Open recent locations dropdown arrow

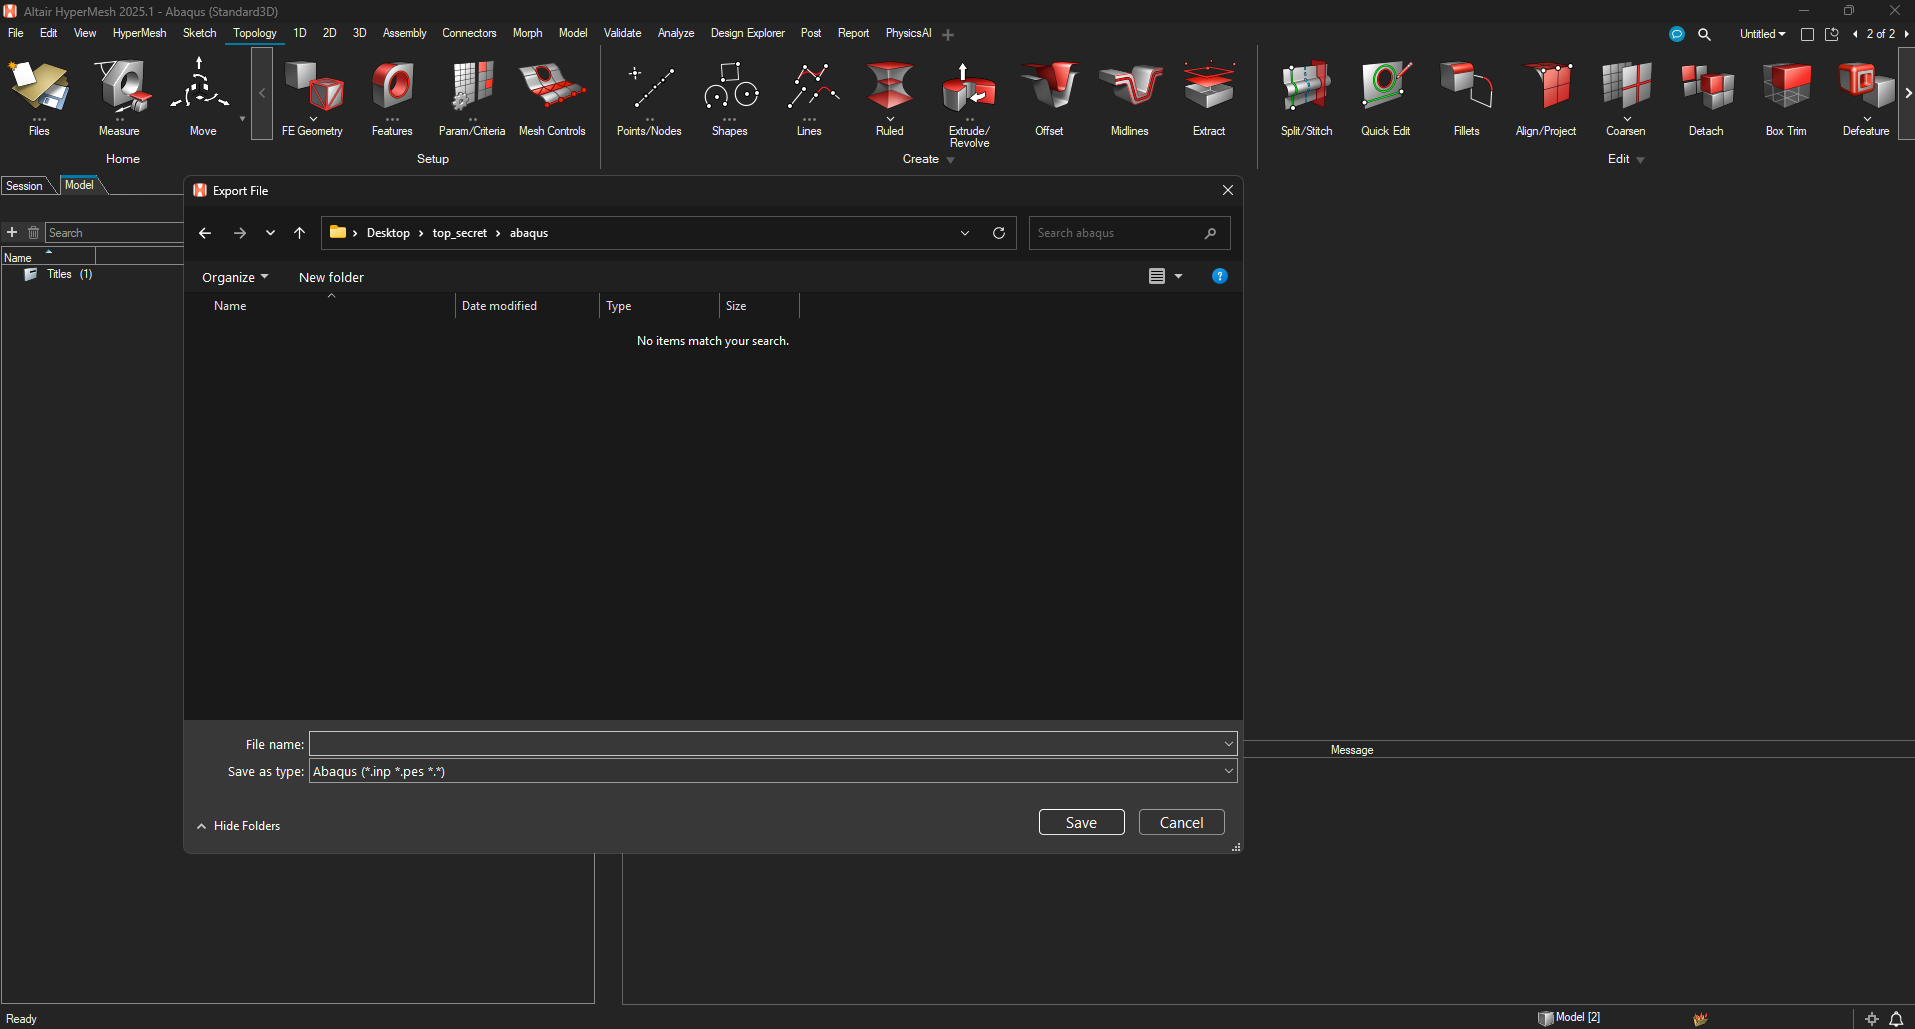[270, 233]
